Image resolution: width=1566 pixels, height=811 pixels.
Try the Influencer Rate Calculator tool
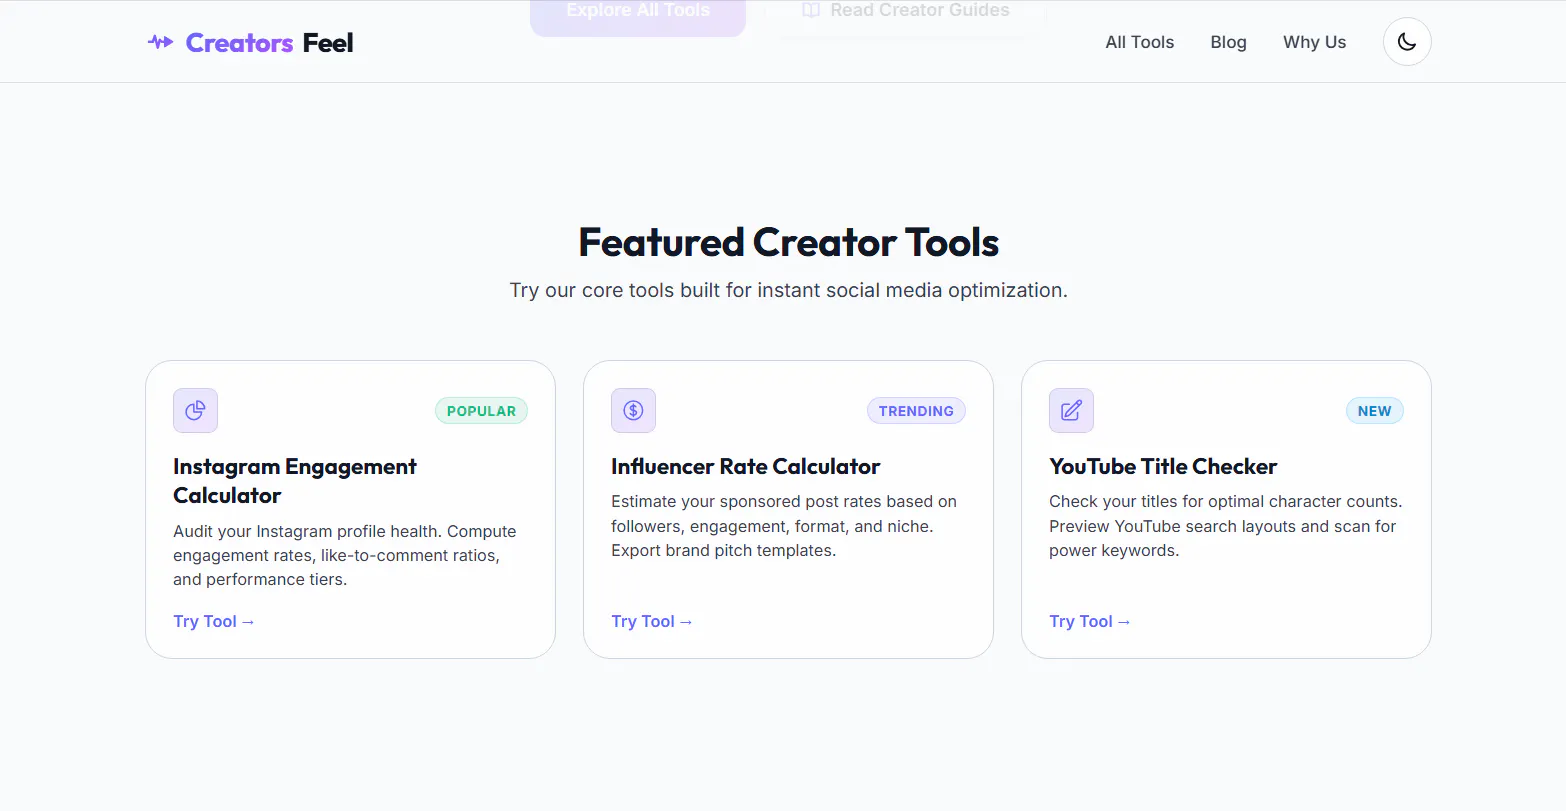pos(652,621)
